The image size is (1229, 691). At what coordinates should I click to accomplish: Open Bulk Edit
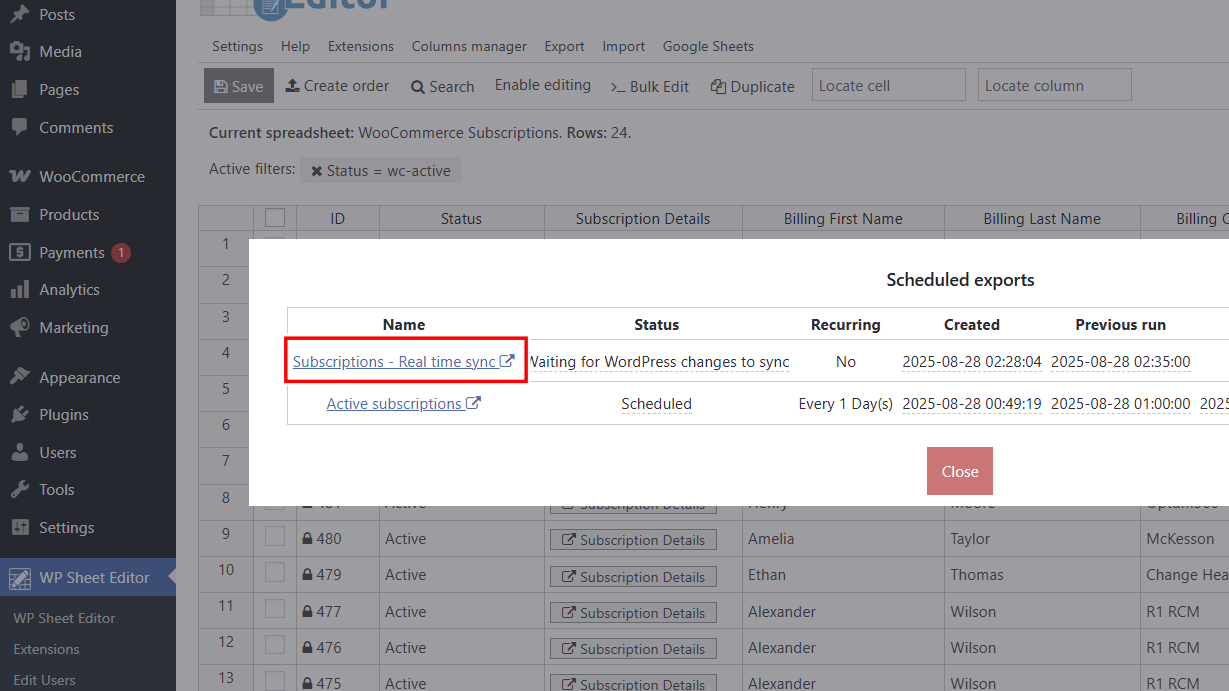(x=650, y=87)
